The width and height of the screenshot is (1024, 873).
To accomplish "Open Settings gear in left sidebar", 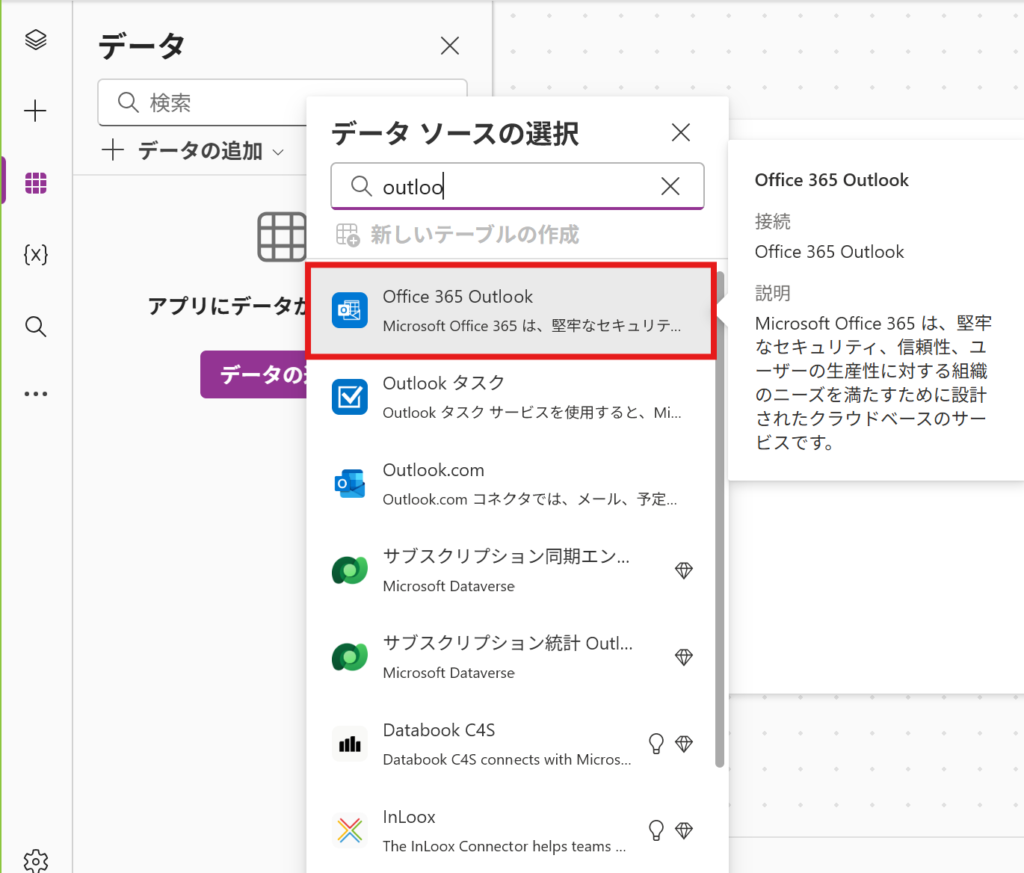I will click(x=36, y=861).
